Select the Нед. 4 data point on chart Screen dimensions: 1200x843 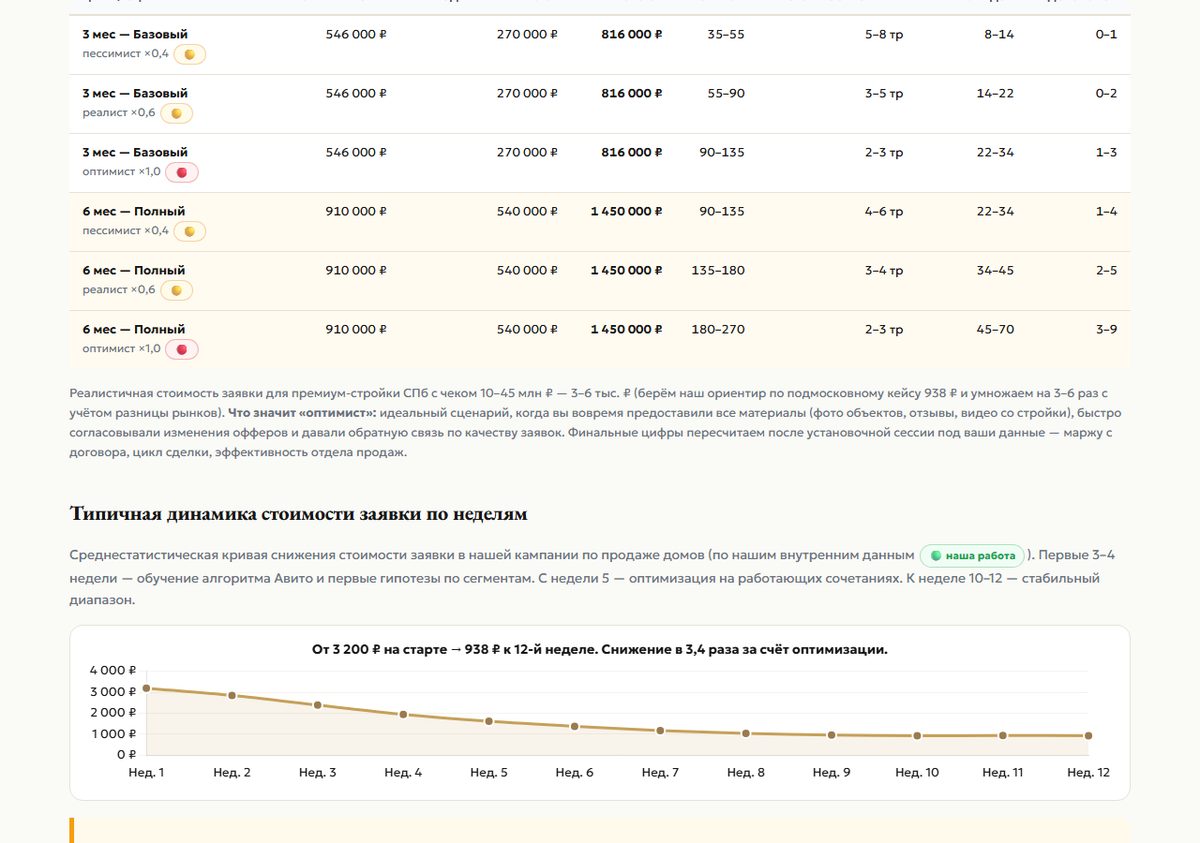[403, 714]
